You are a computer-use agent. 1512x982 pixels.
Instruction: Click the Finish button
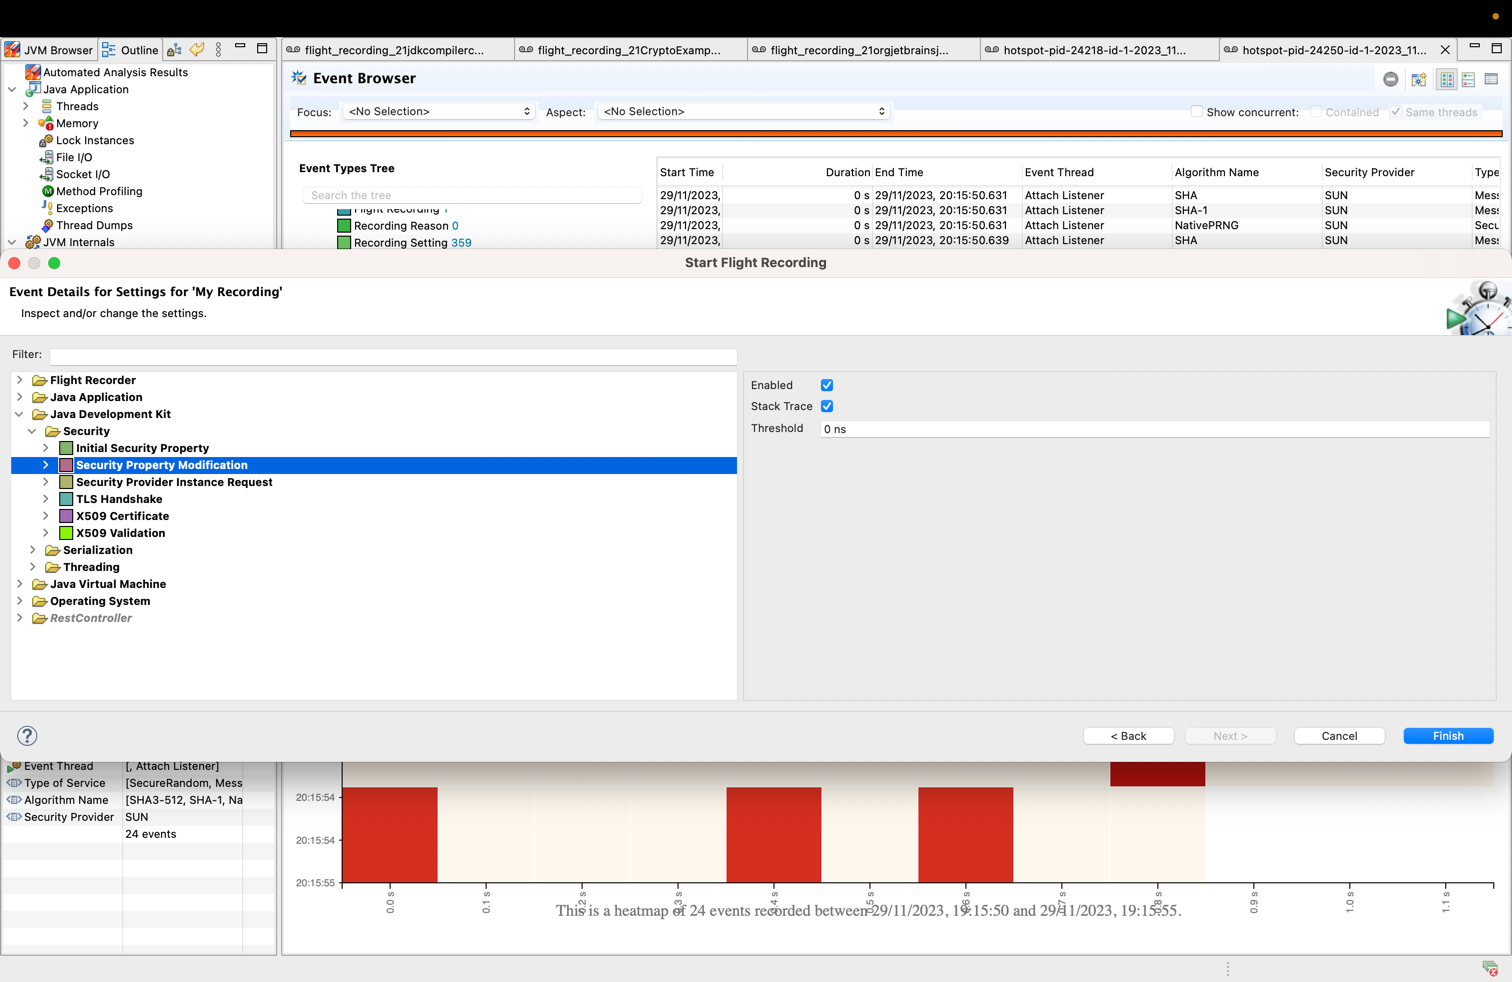click(x=1447, y=735)
